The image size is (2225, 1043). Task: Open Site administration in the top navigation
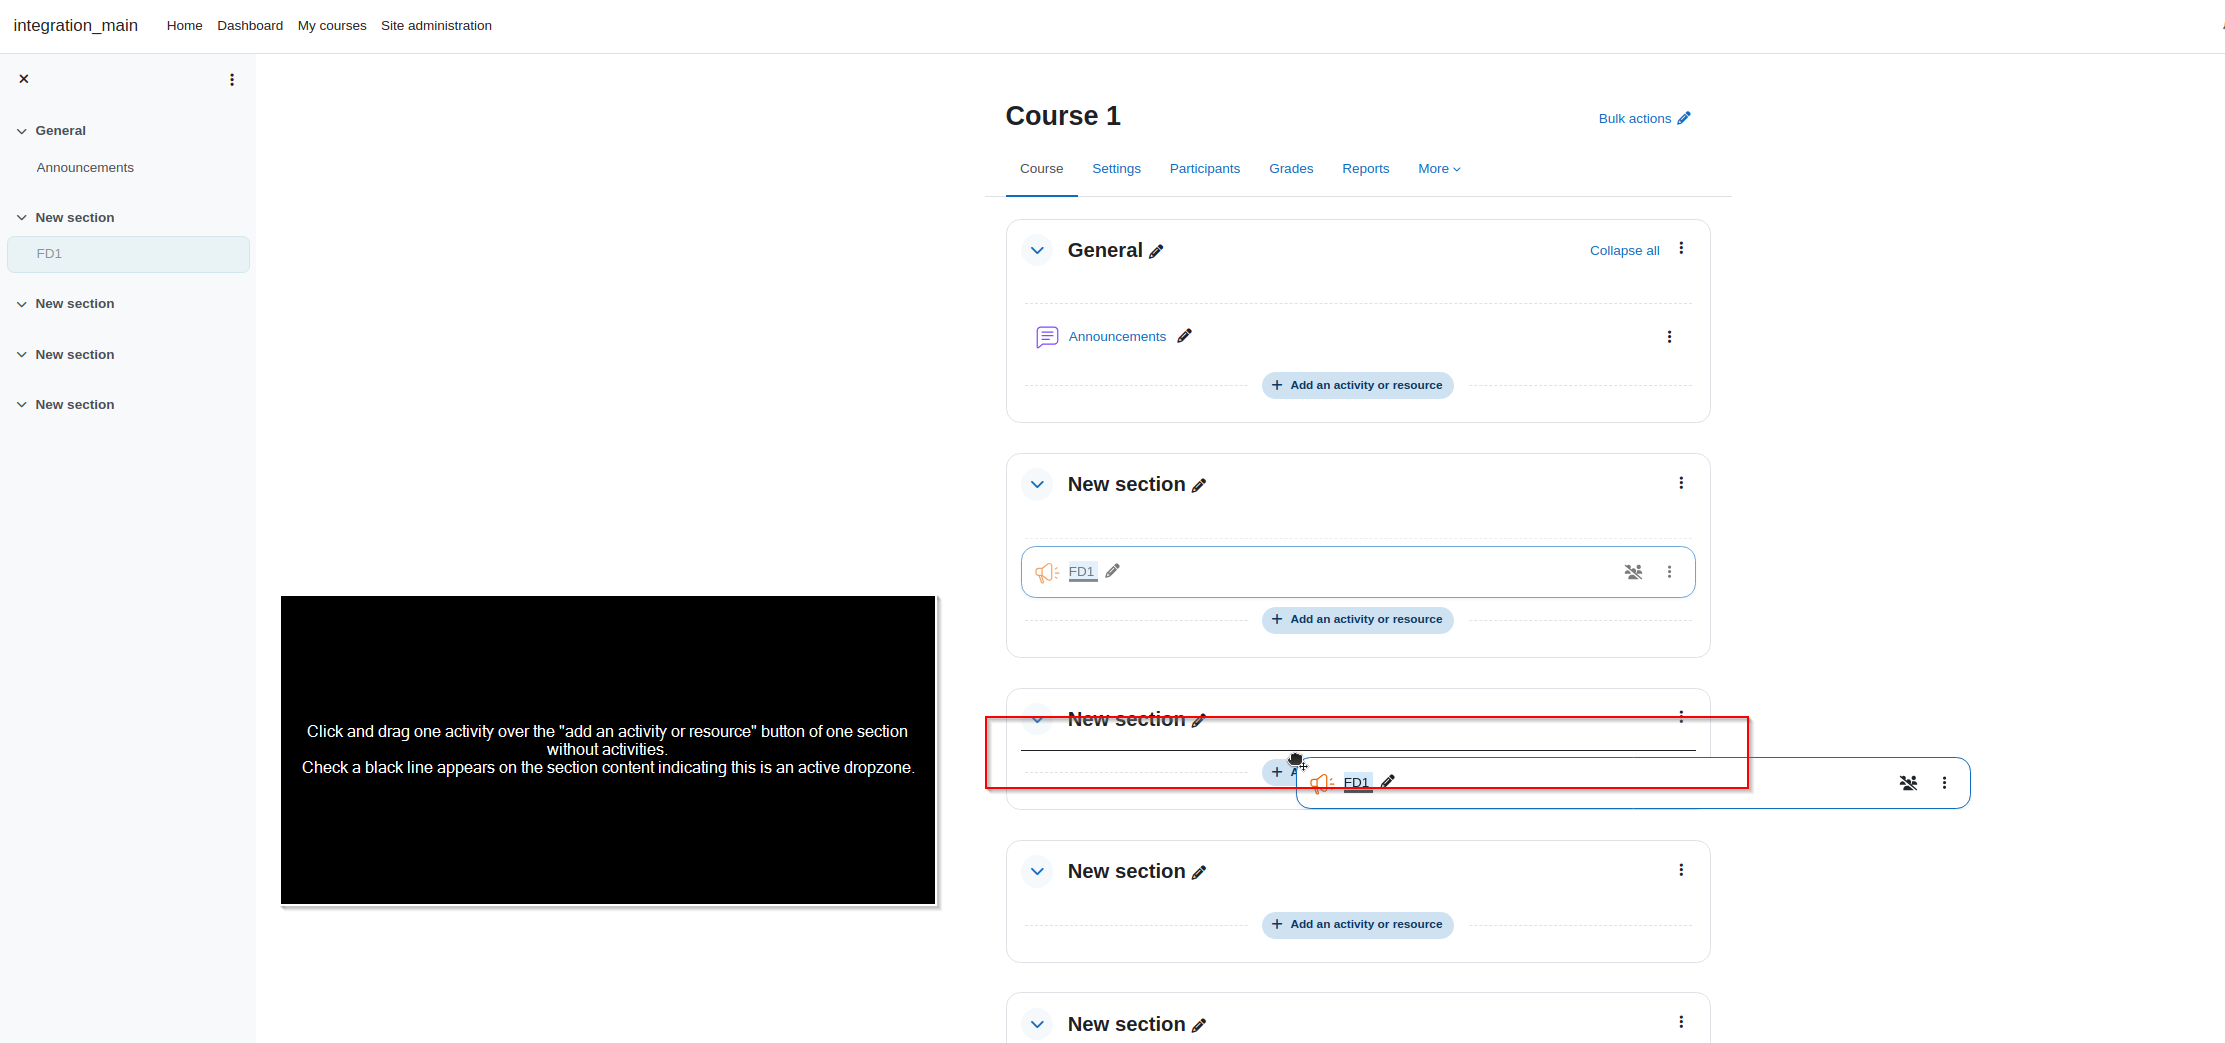436,26
